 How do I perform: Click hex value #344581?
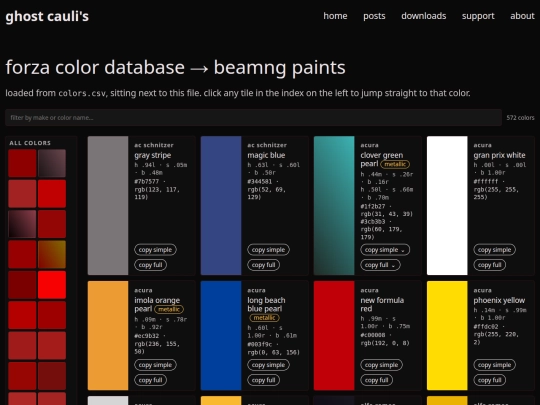point(260,181)
